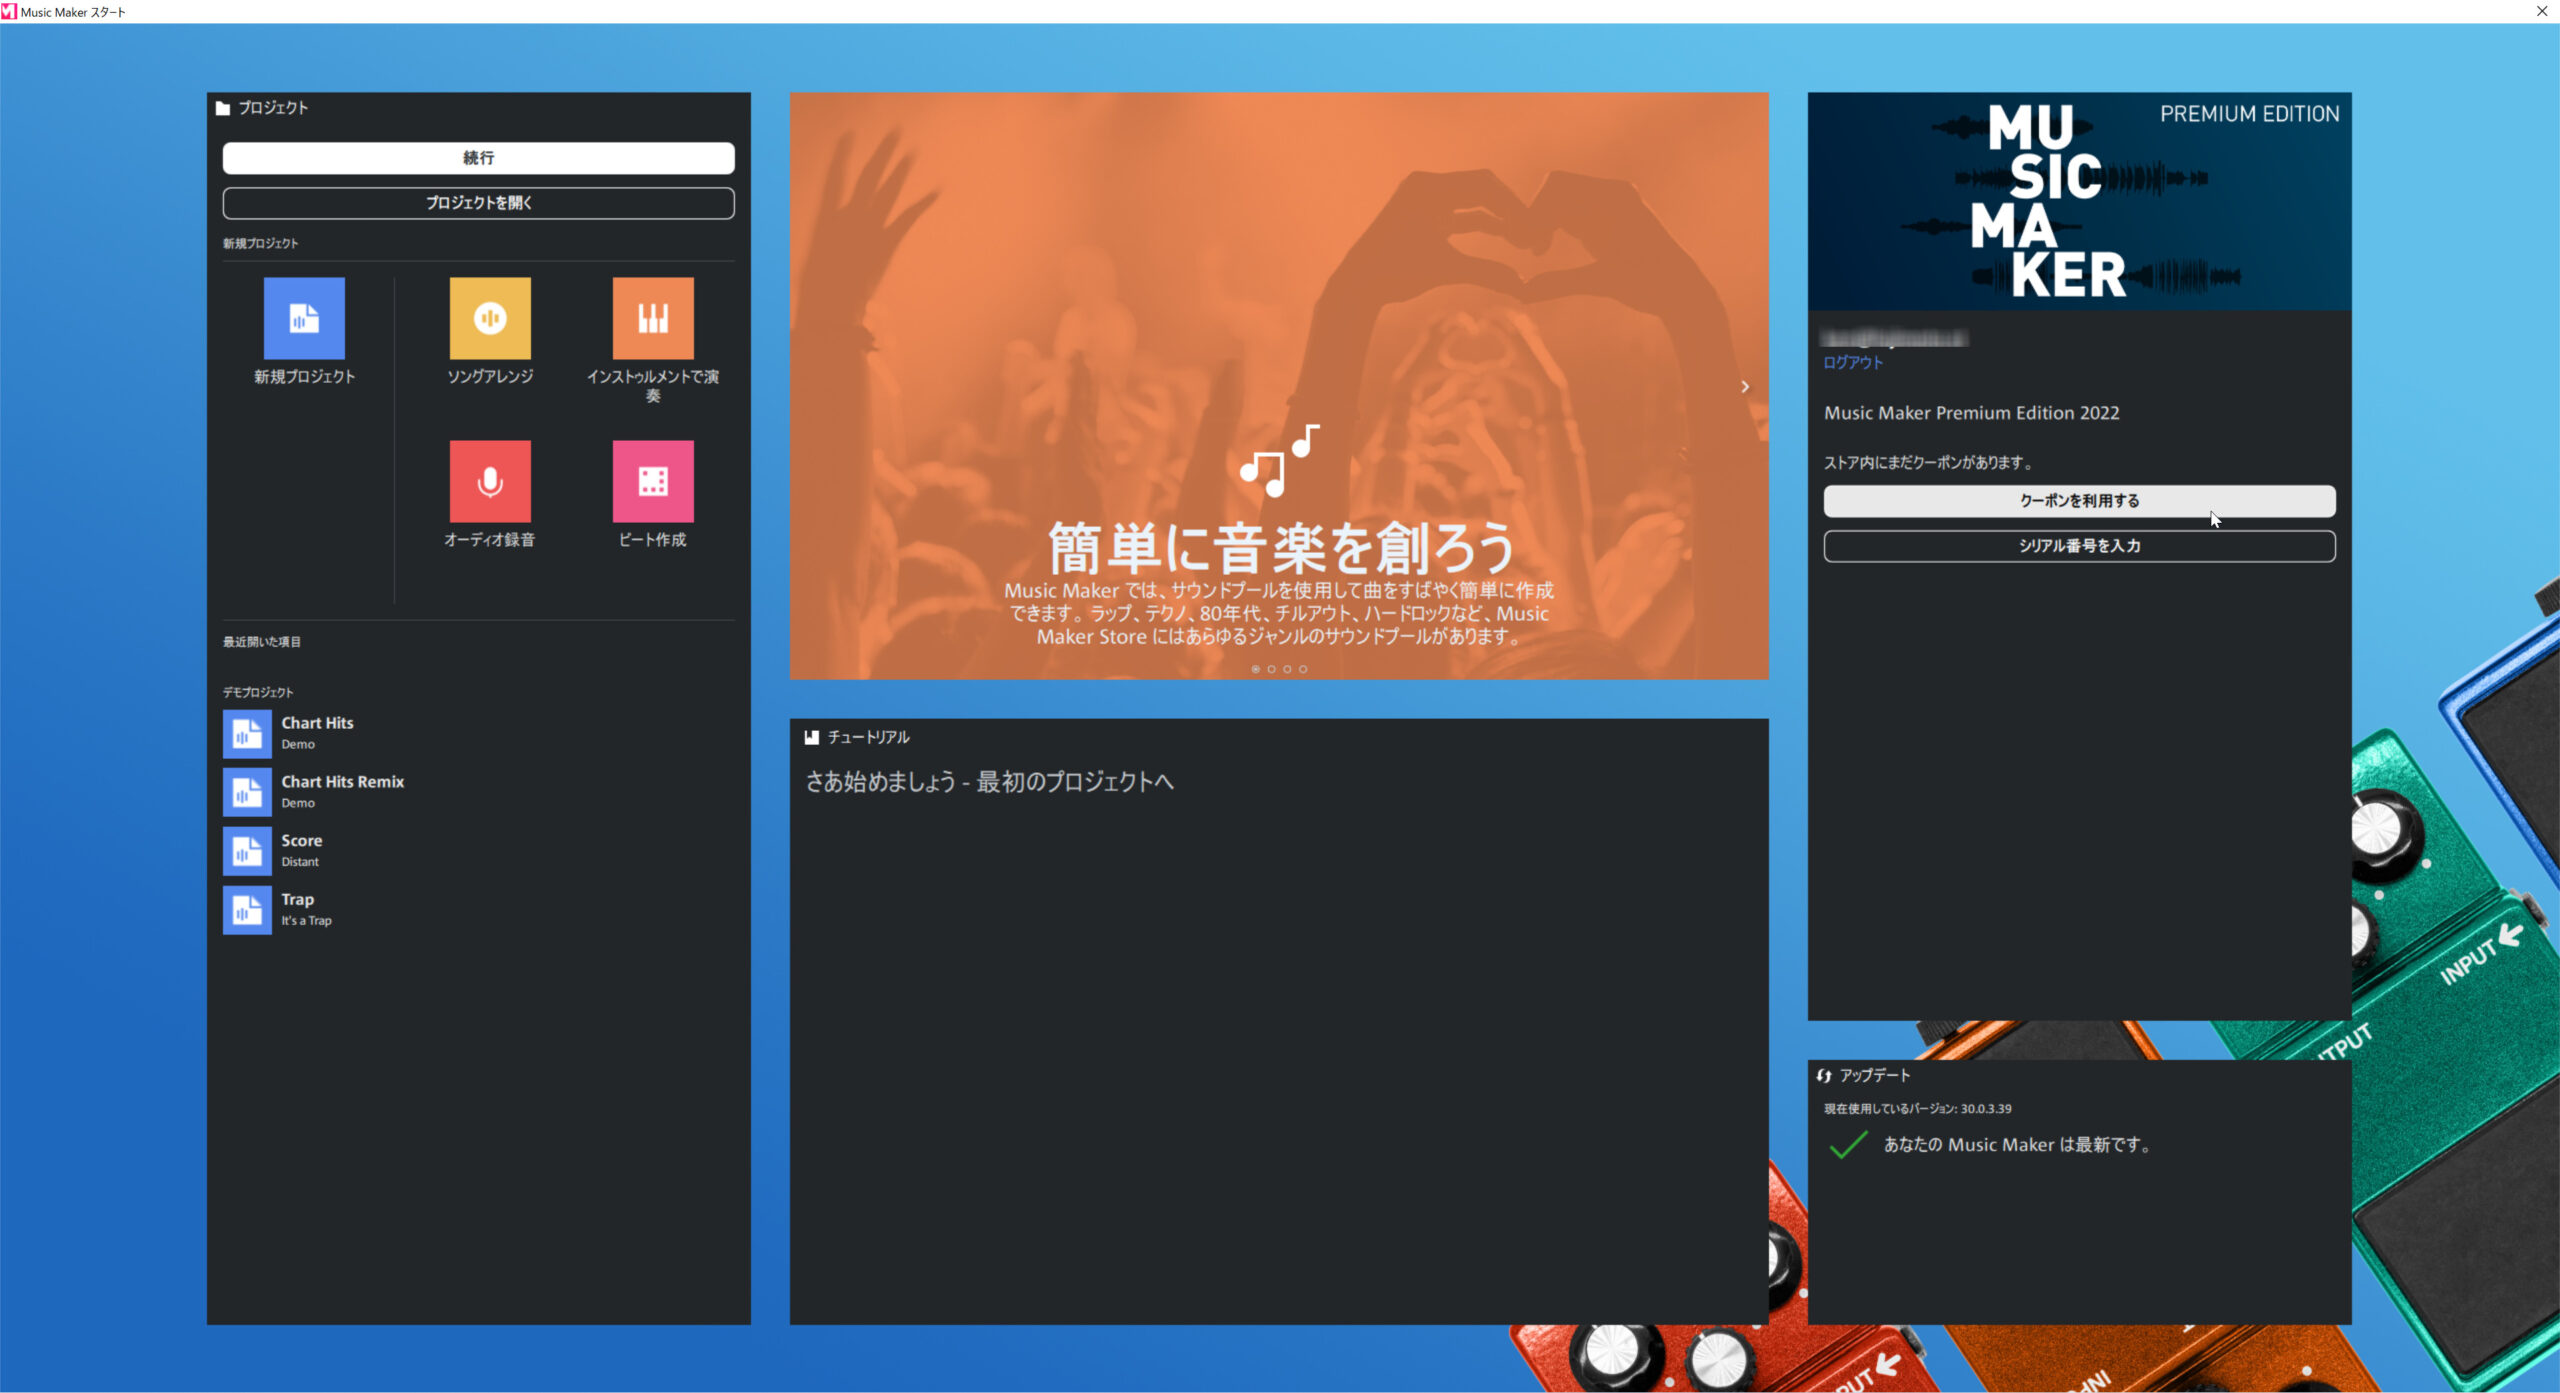
Task: Click the book icon beside チュートリアル
Action: (x=812, y=737)
